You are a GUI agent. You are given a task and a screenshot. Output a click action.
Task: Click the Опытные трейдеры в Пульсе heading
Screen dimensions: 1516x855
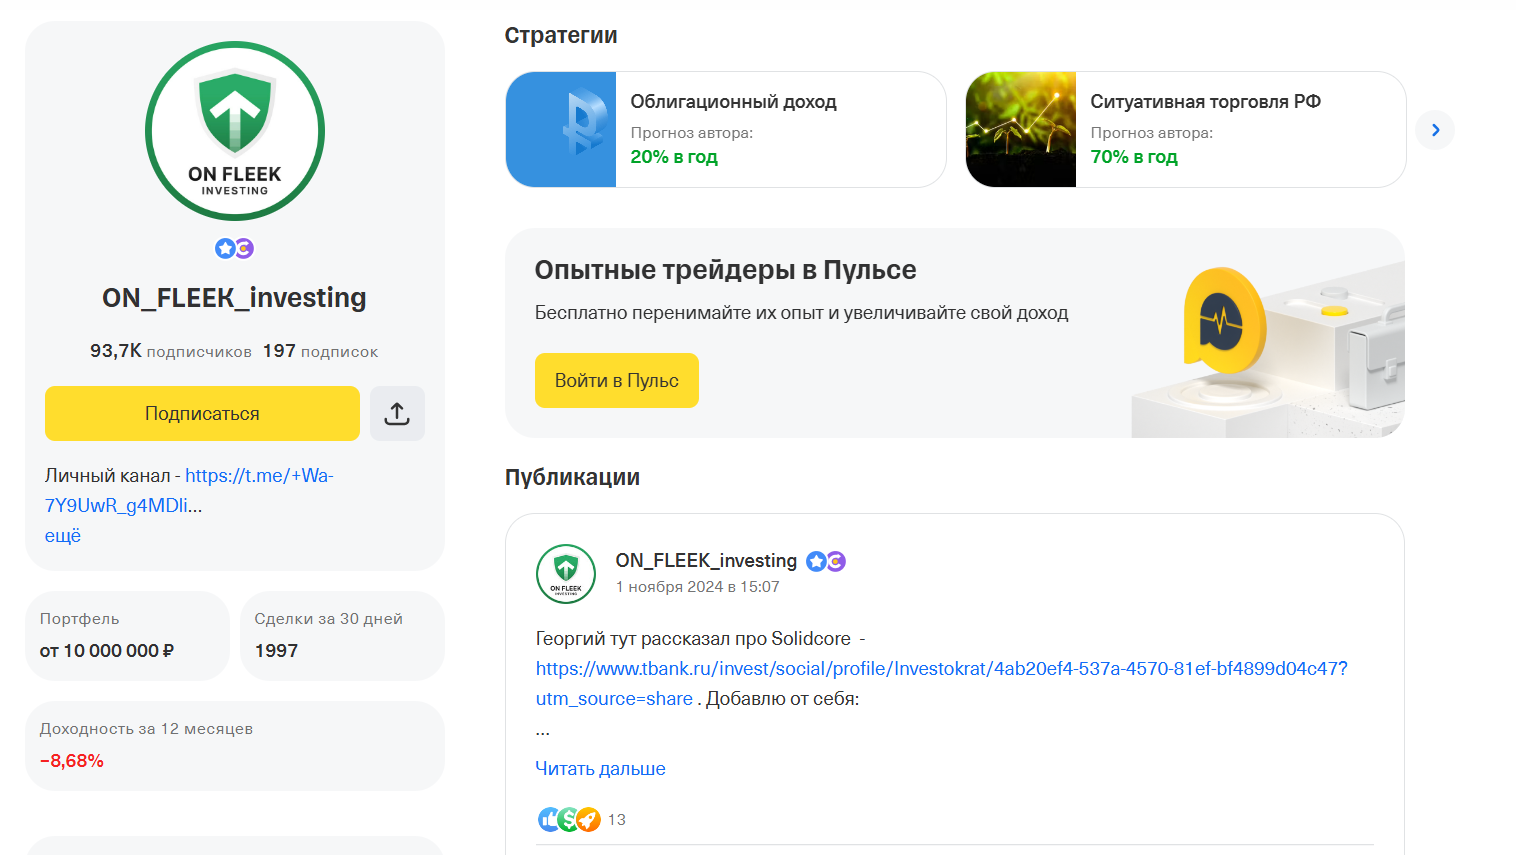pos(725,270)
